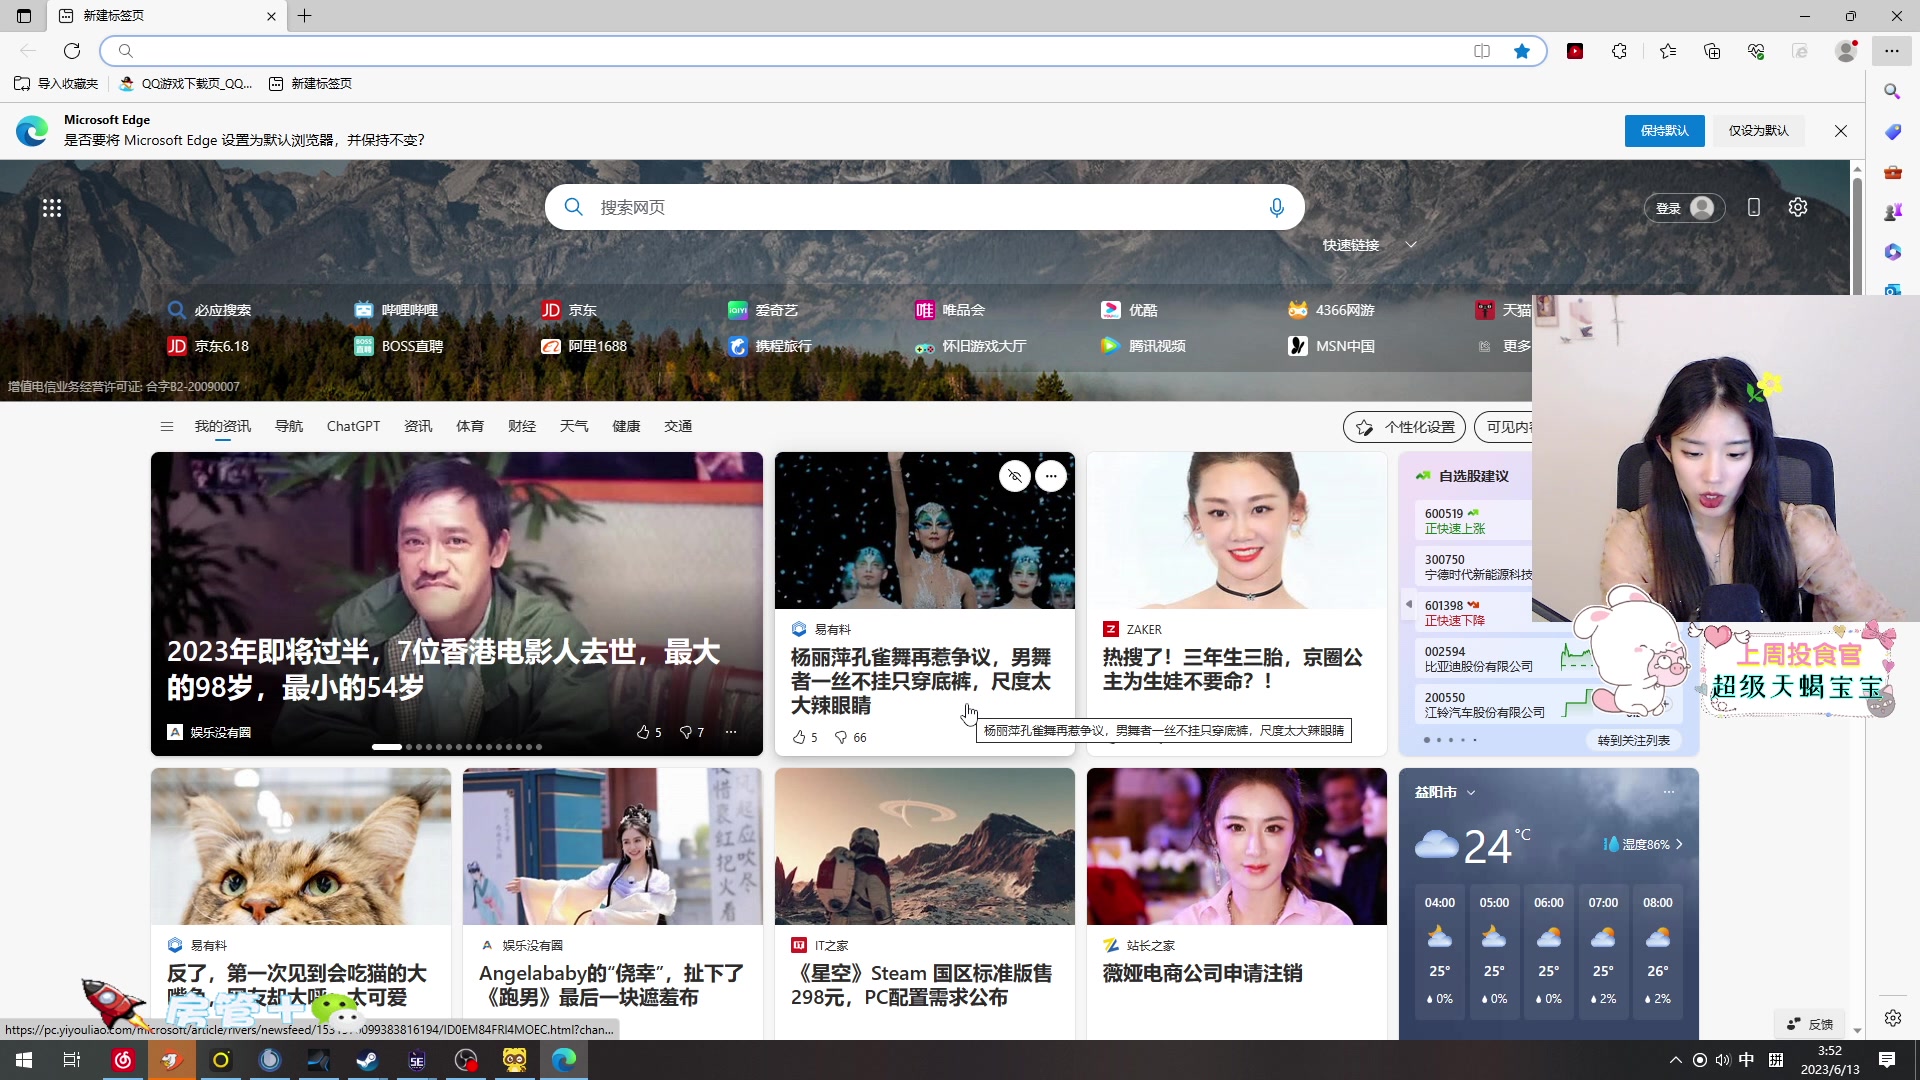1920x1080 pixels.
Task: Open the hamburger menu beside 我的资讯
Action: pos(167,426)
